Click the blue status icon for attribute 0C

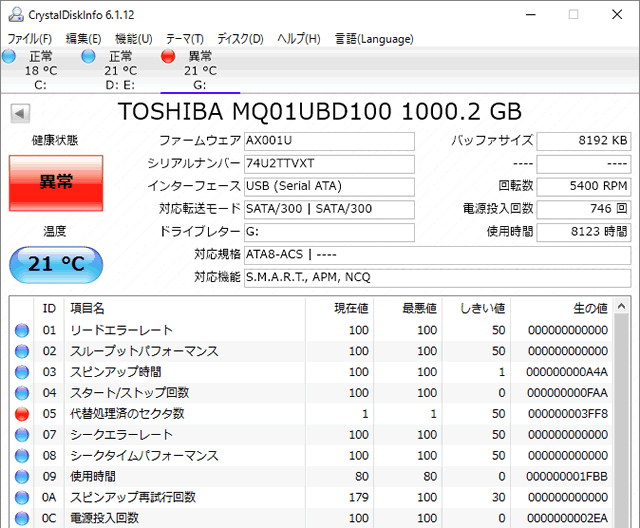click(22, 518)
